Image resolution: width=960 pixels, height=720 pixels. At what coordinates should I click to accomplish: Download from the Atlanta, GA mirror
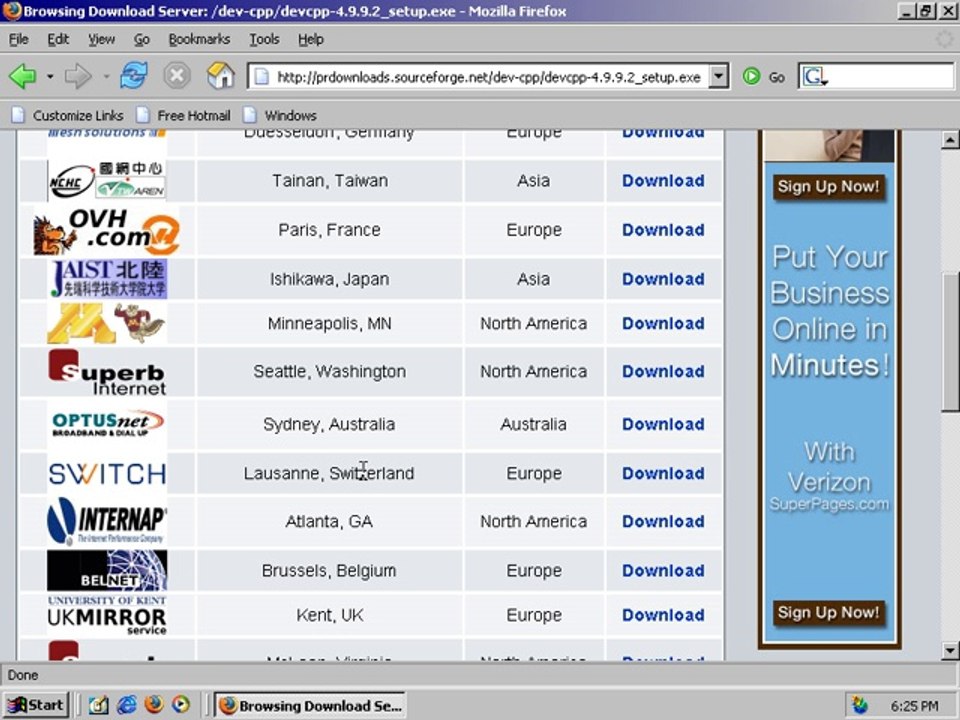pos(663,521)
